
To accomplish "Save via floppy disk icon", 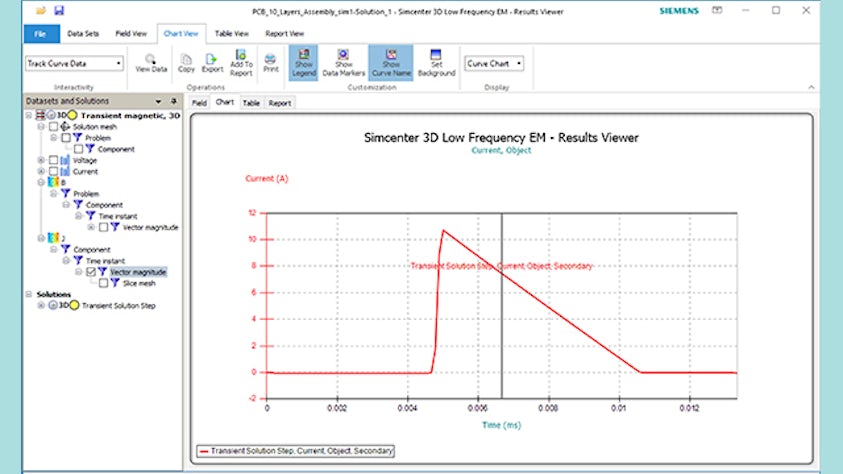I will point(59,10).
